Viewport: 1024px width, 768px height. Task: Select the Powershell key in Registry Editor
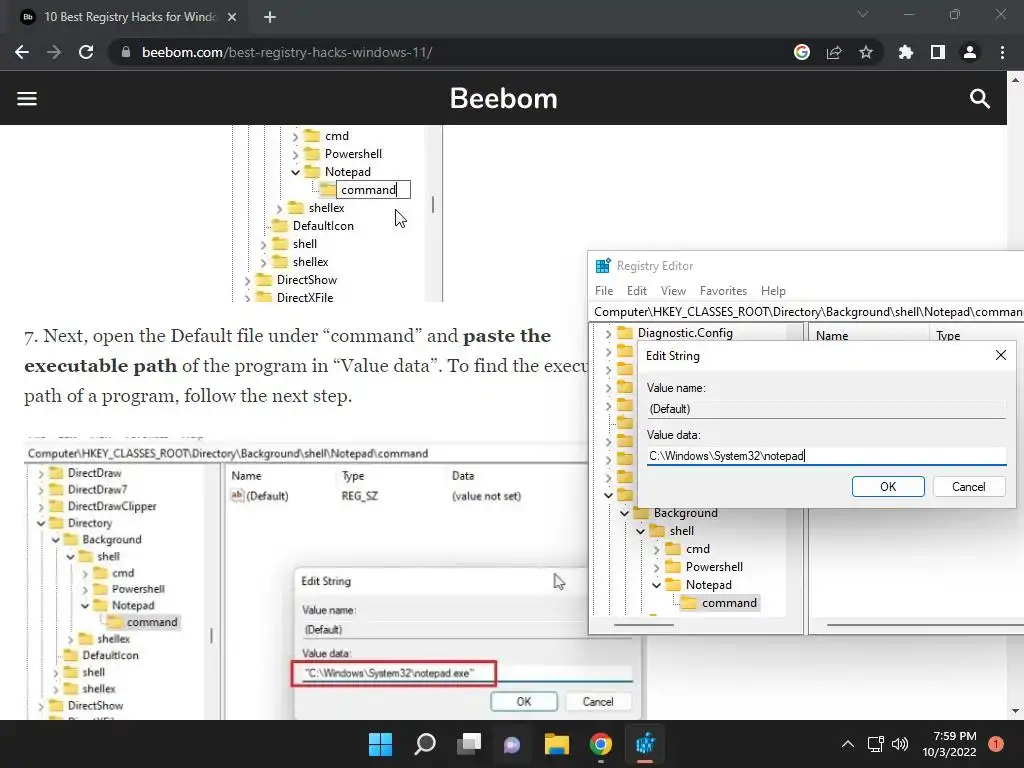(714, 567)
